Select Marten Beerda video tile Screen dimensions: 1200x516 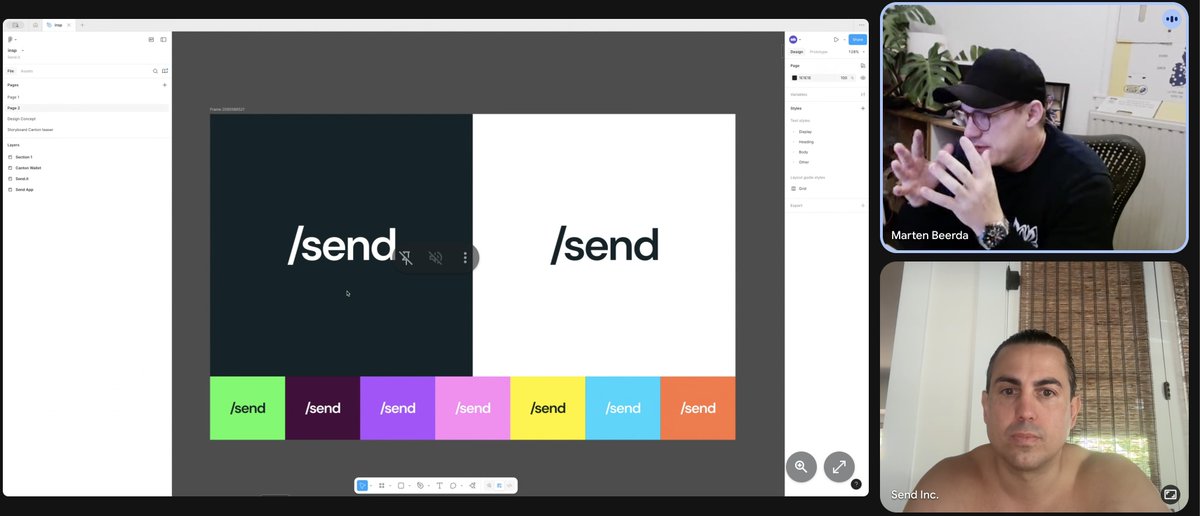tap(1034, 127)
